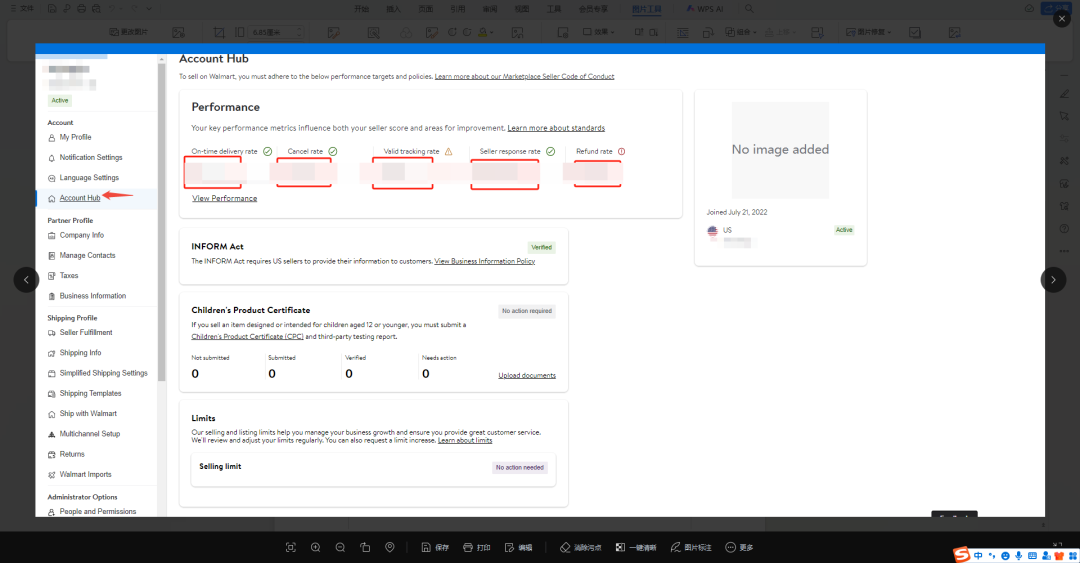This screenshot has width=1080, height=563.
Task: Expand the 效果 dropdown in WPS ribbon
Action: tap(599, 32)
